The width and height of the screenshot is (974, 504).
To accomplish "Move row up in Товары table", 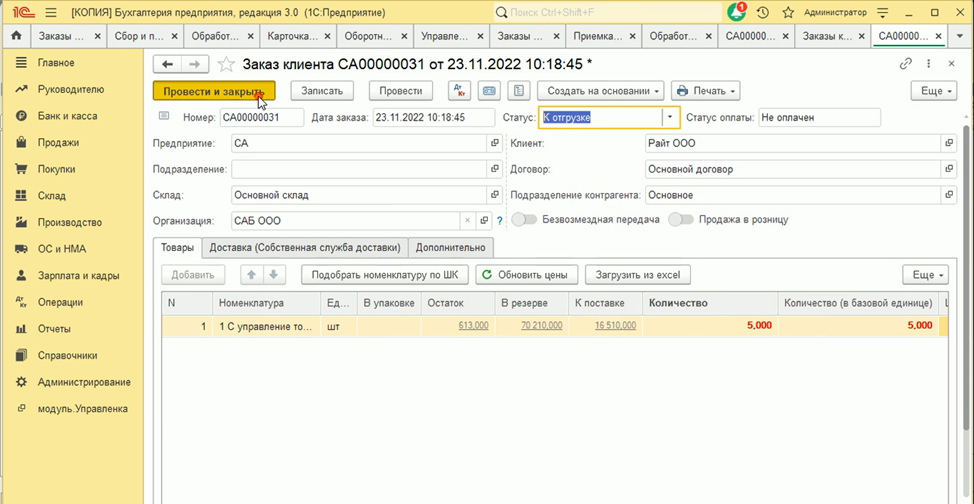I will coord(252,275).
